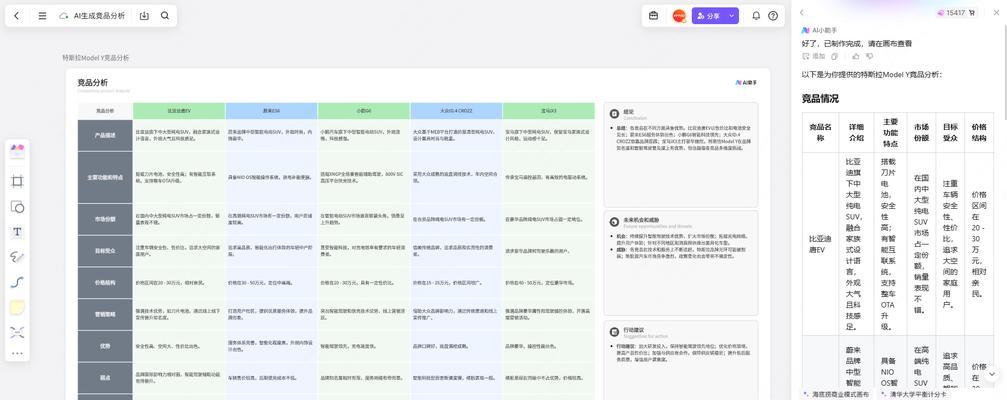The width and height of the screenshot is (1007, 400).
Task: Go back using the top-left arrow
Action: click(17, 16)
